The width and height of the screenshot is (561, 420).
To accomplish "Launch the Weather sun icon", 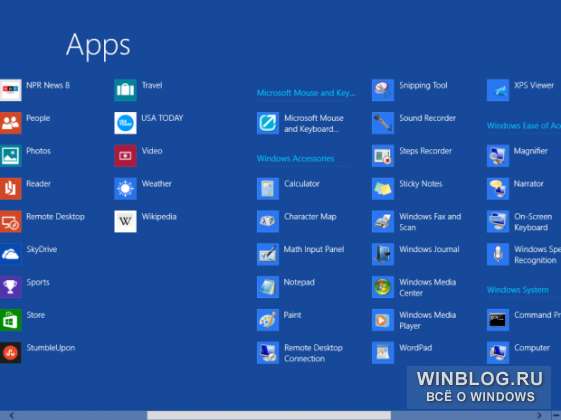I will pos(125,189).
